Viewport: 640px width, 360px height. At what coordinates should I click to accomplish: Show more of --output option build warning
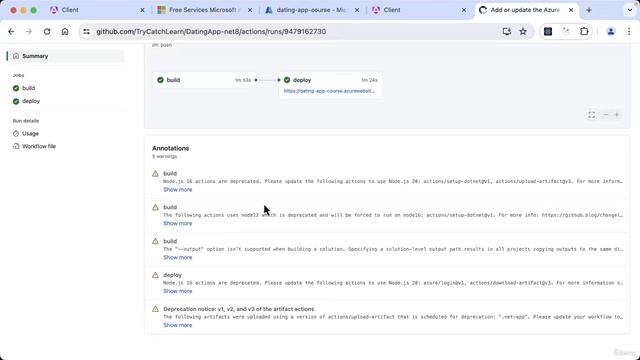click(x=178, y=258)
